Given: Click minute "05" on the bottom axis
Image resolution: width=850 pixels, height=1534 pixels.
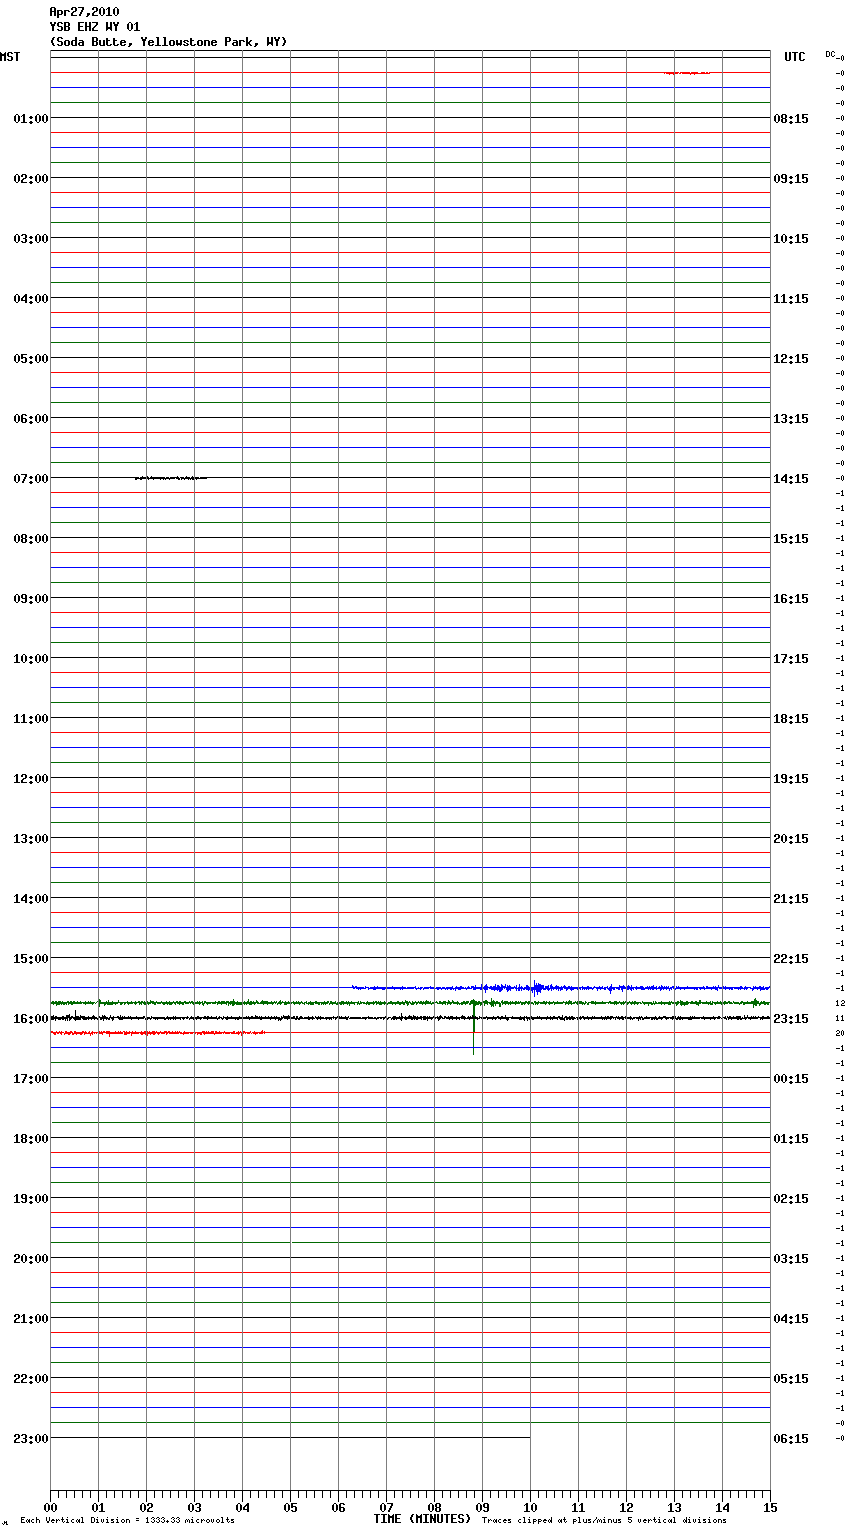Looking at the screenshot, I should [290, 1507].
